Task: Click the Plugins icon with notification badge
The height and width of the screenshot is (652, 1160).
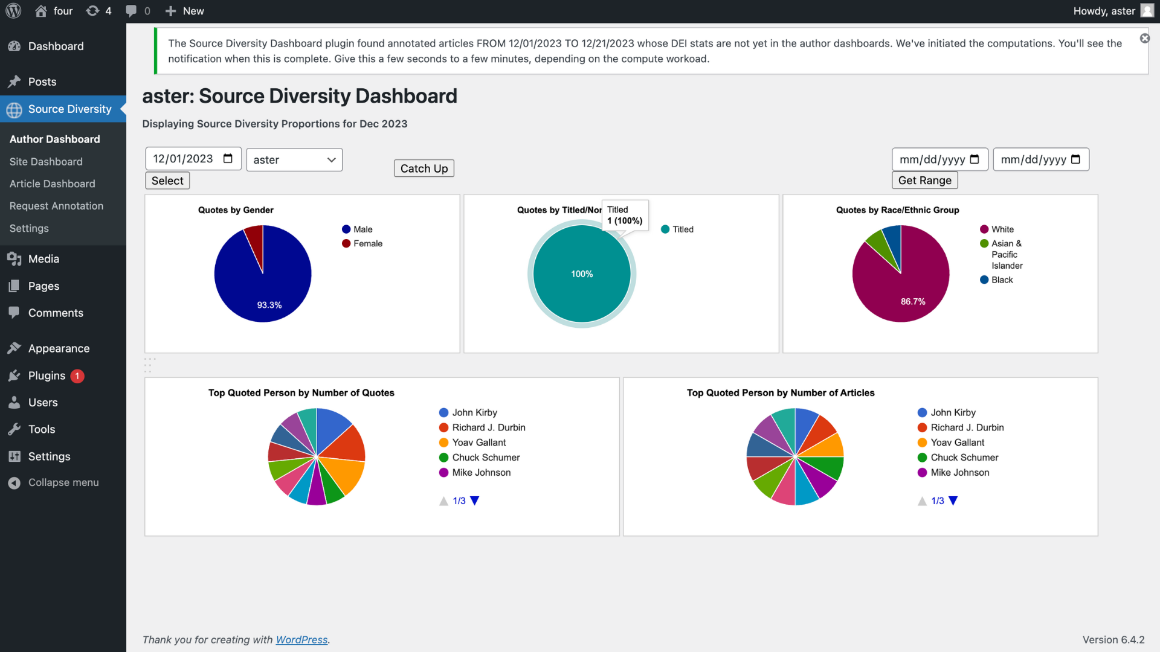Action: click(x=14, y=375)
